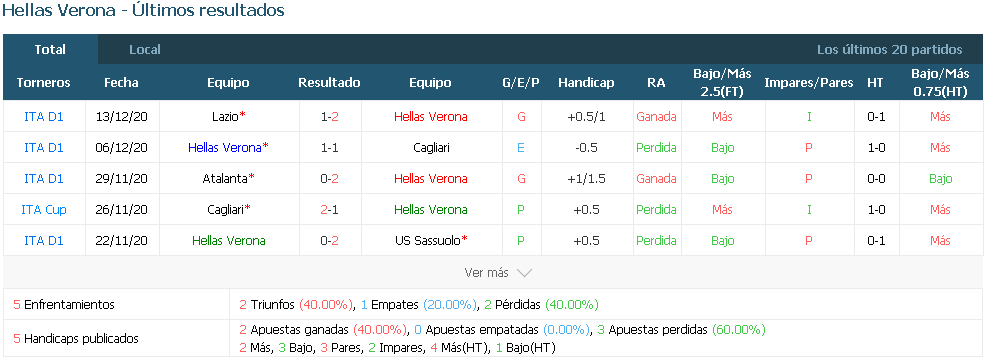
Task: Click the Impares/Pares column header
Action: 809,83
